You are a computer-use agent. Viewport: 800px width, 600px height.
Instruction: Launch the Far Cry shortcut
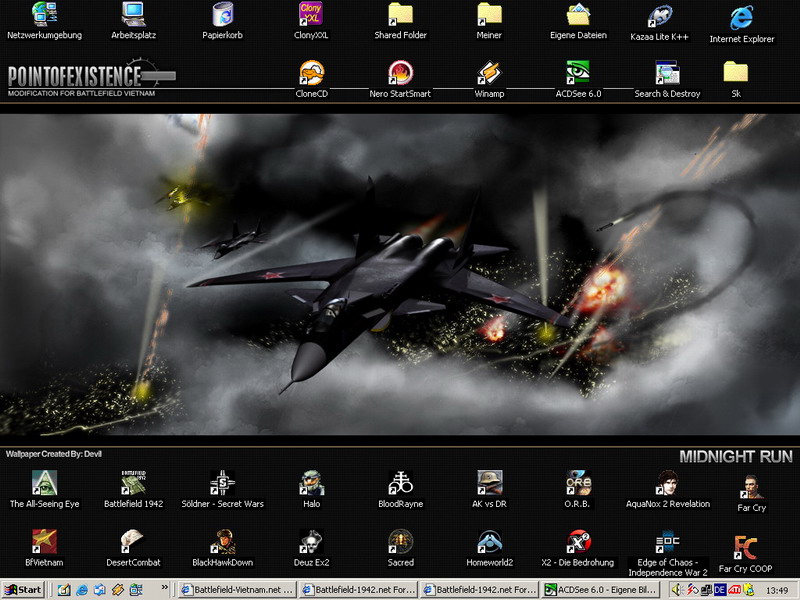[752, 494]
